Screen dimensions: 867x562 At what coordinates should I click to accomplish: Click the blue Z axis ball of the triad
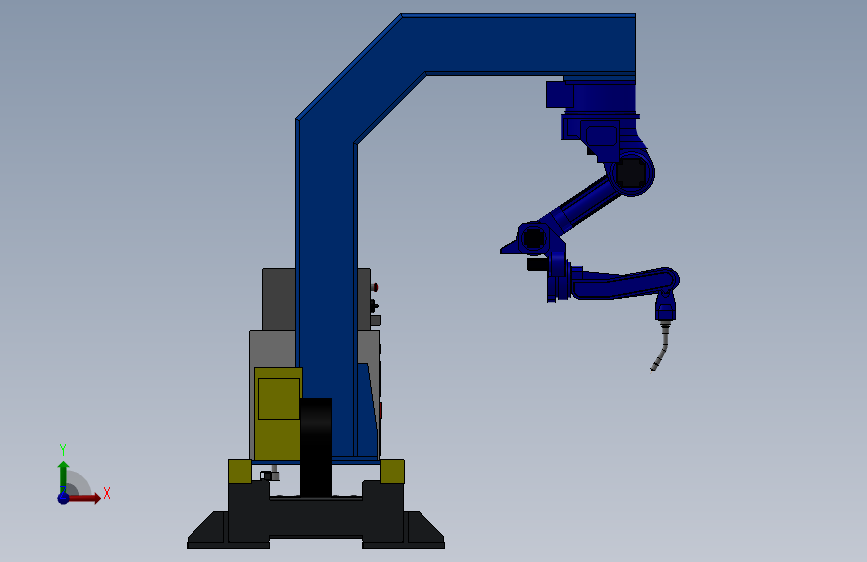(64, 498)
